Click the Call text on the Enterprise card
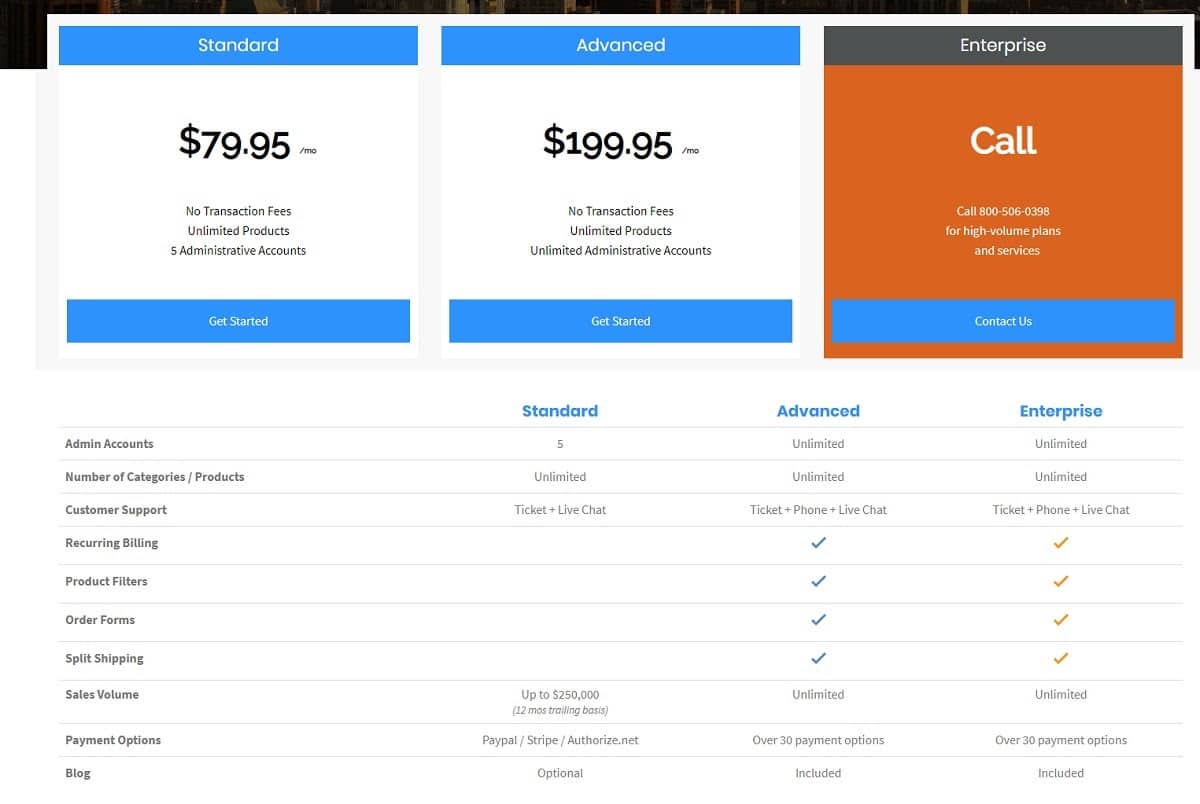1200x804 pixels. [x=1003, y=140]
